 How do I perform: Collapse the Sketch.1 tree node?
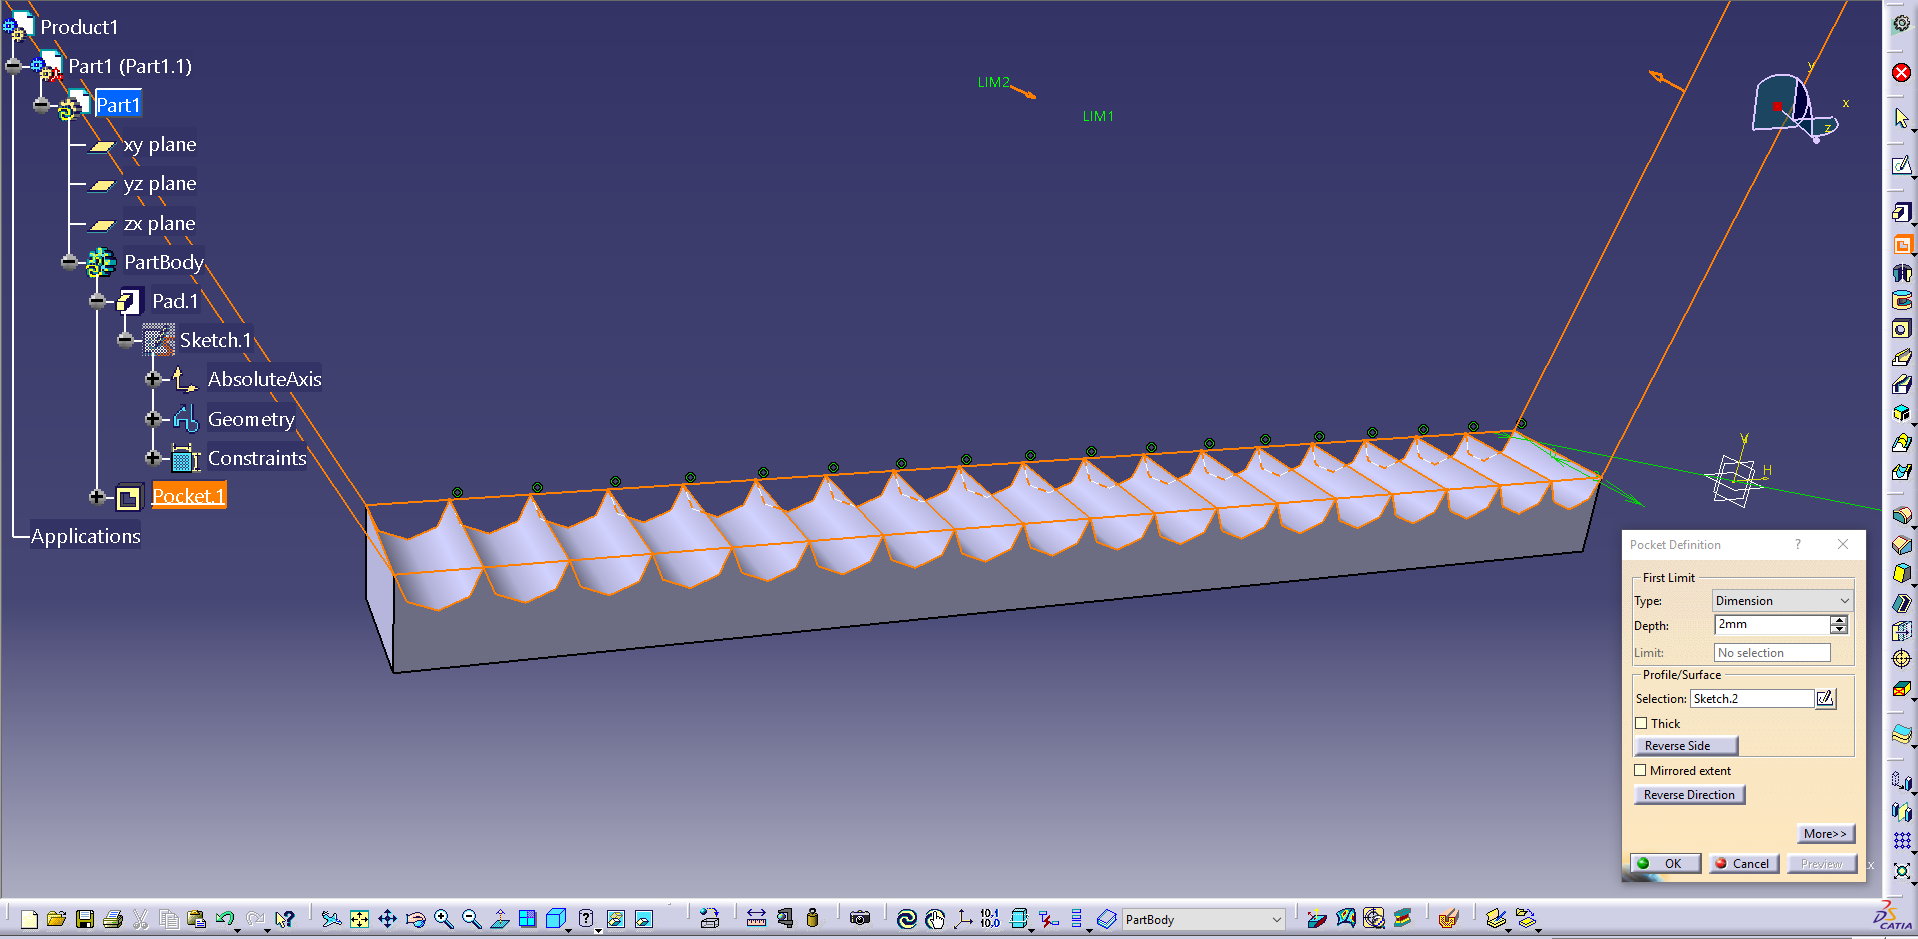(x=124, y=340)
